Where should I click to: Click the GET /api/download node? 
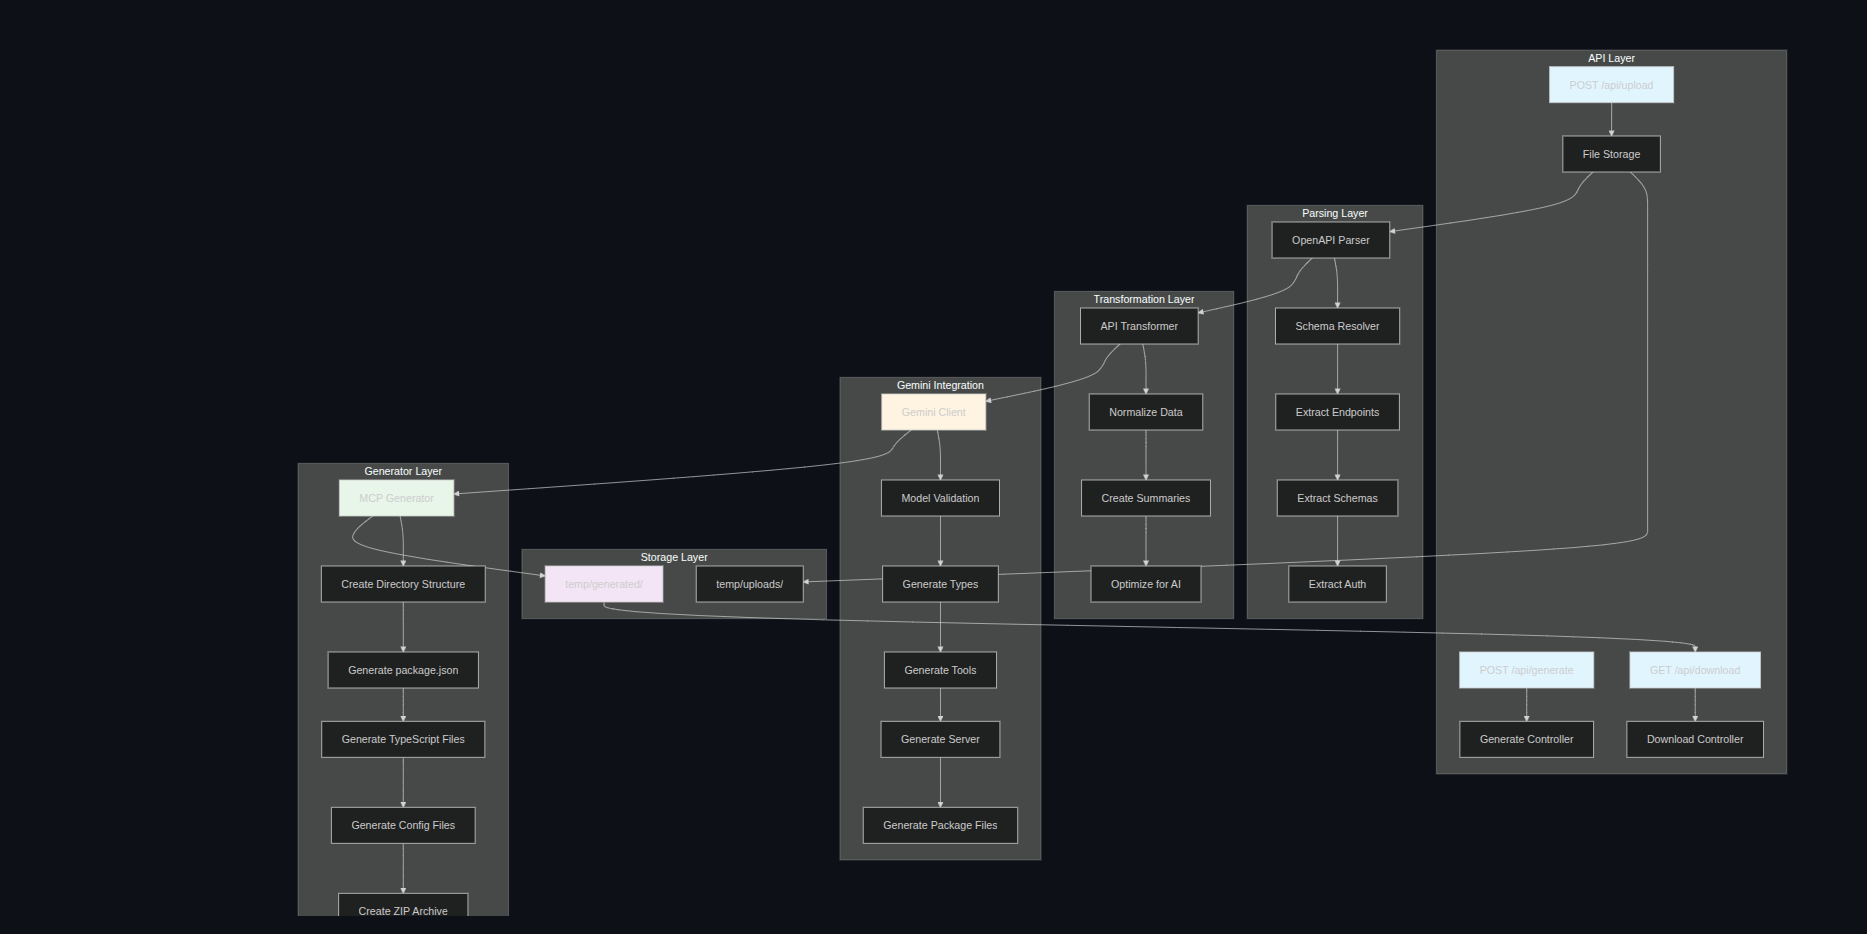[1694, 670]
